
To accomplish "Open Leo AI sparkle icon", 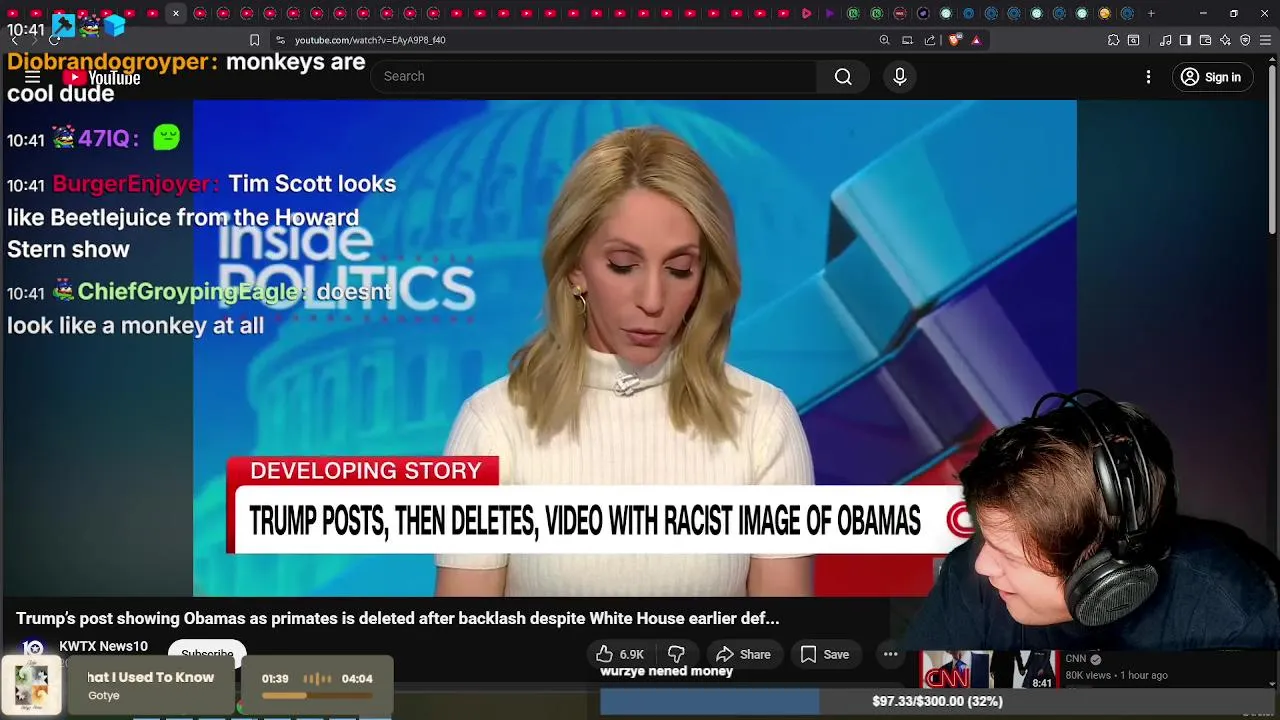I will coord(1225,40).
